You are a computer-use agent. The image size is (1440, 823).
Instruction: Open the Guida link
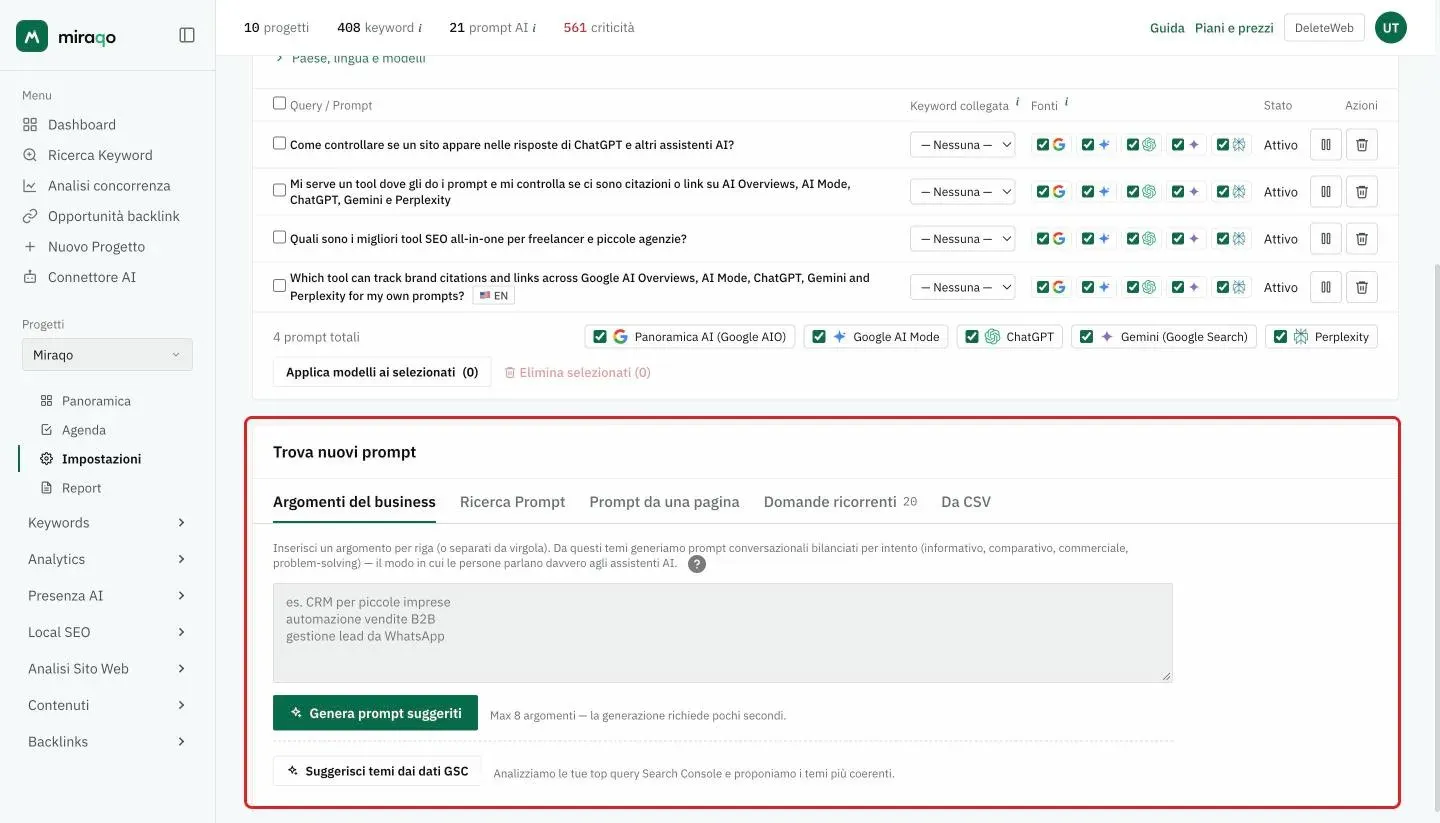click(x=1167, y=28)
